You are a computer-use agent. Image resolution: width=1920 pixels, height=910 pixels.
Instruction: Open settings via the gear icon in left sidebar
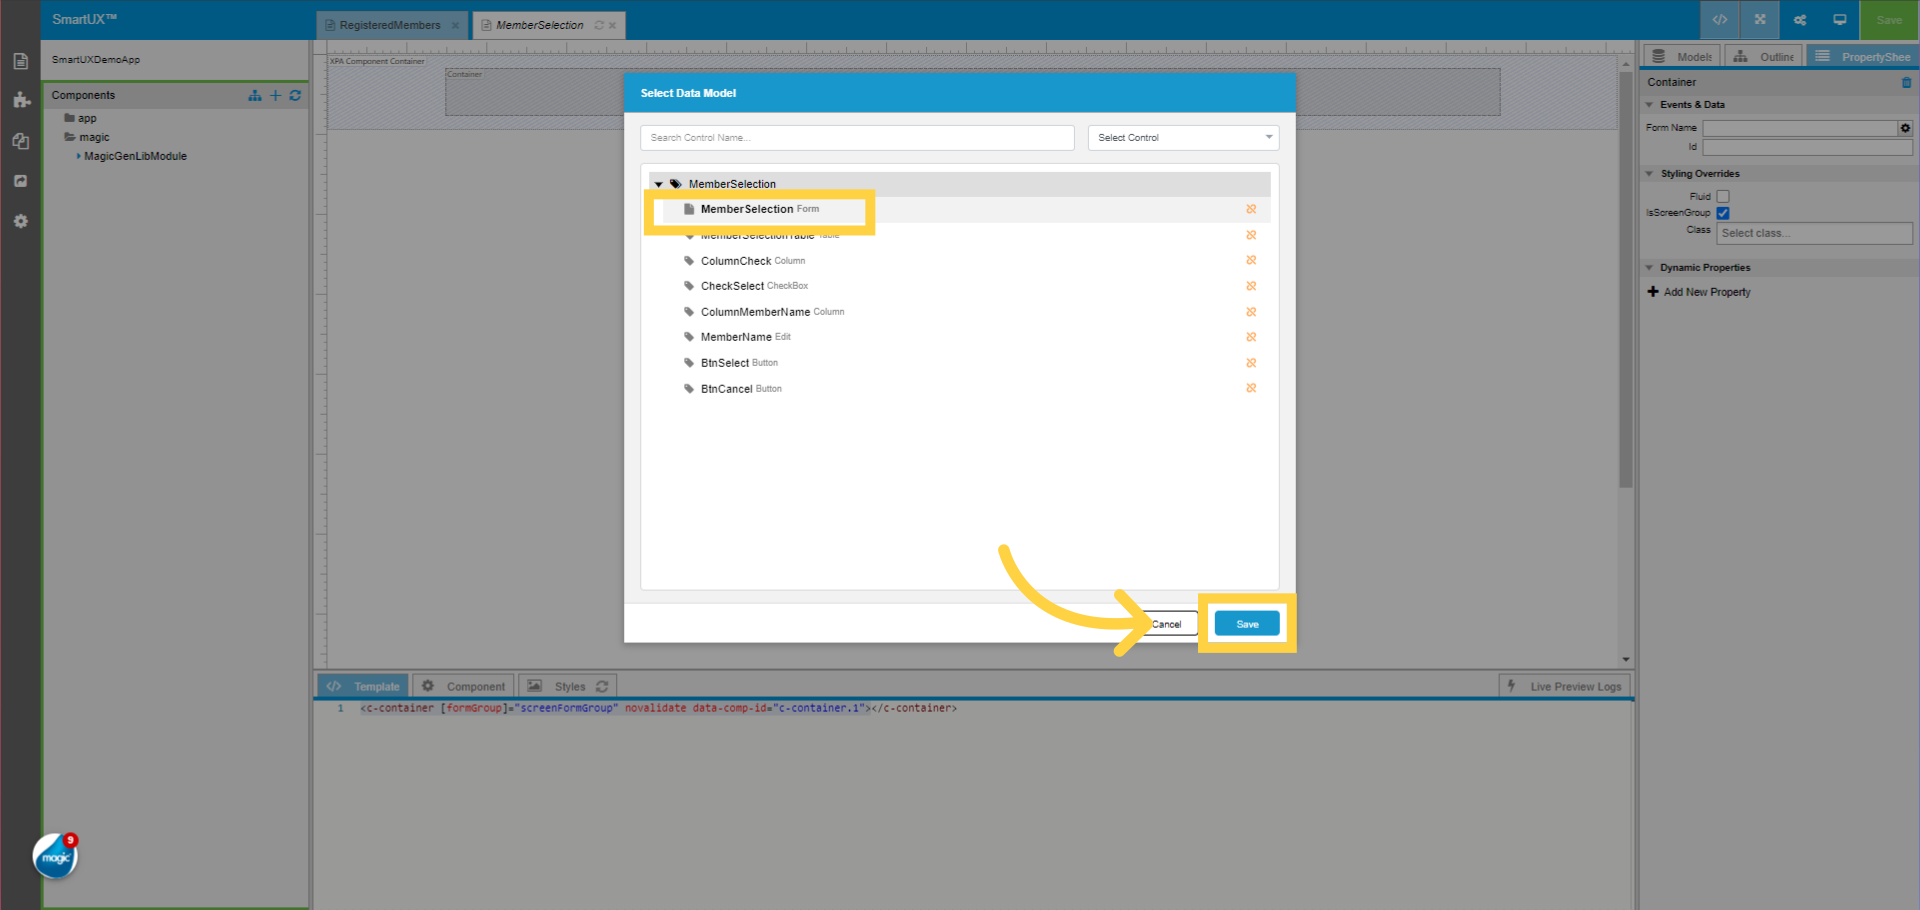tap(20, 221)
